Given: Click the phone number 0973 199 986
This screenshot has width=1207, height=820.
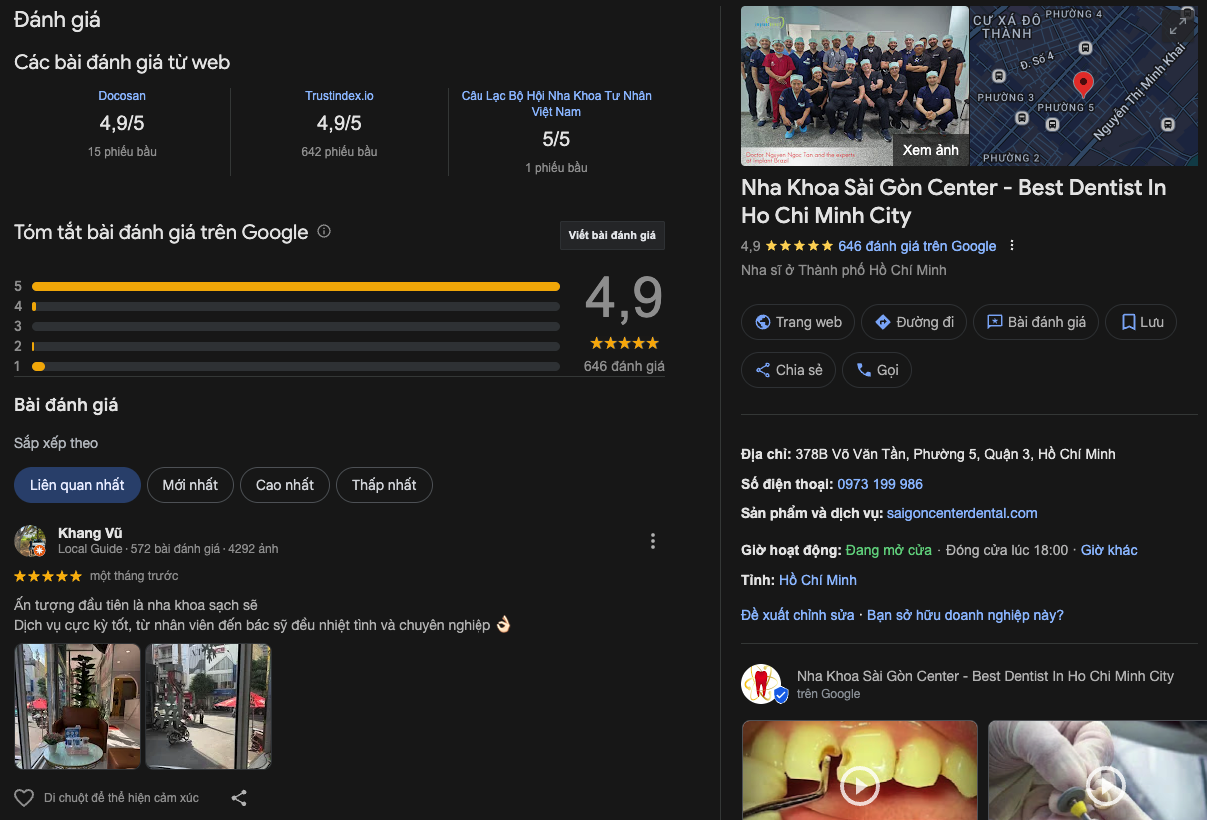Looking at the screenshot, I should 880,484.
